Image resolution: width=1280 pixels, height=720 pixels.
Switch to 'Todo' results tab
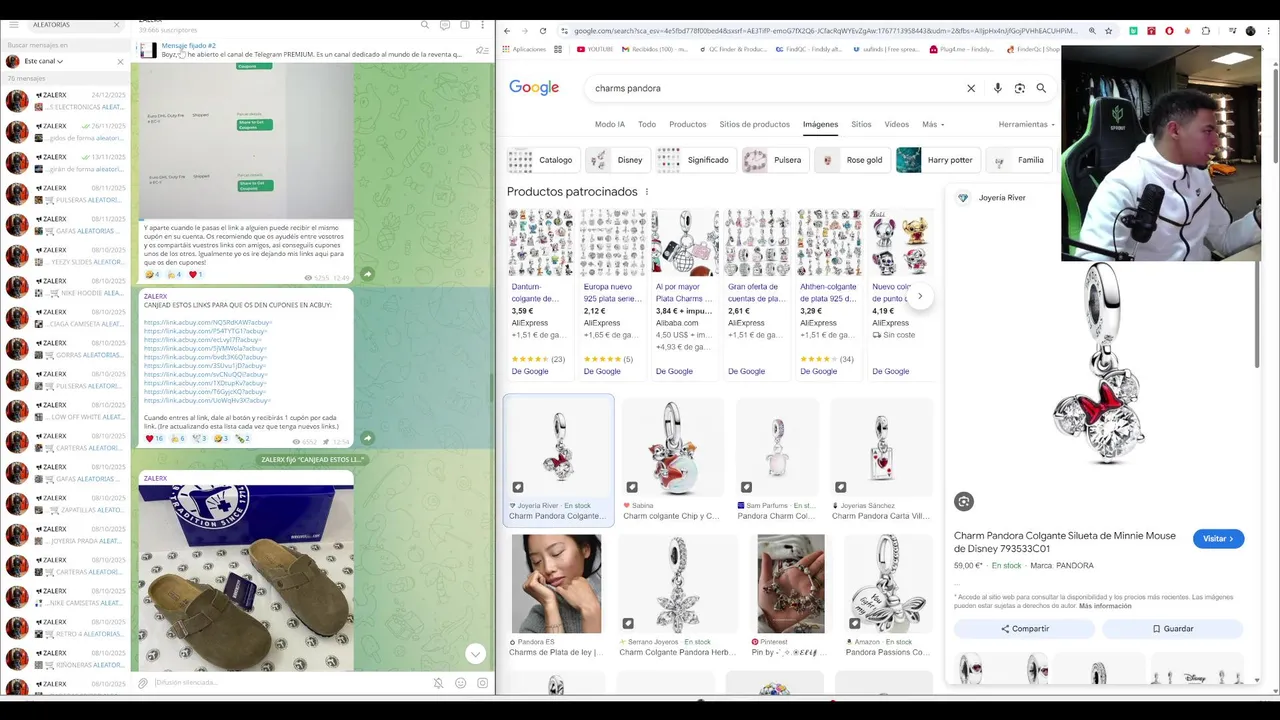click(647, 124)
